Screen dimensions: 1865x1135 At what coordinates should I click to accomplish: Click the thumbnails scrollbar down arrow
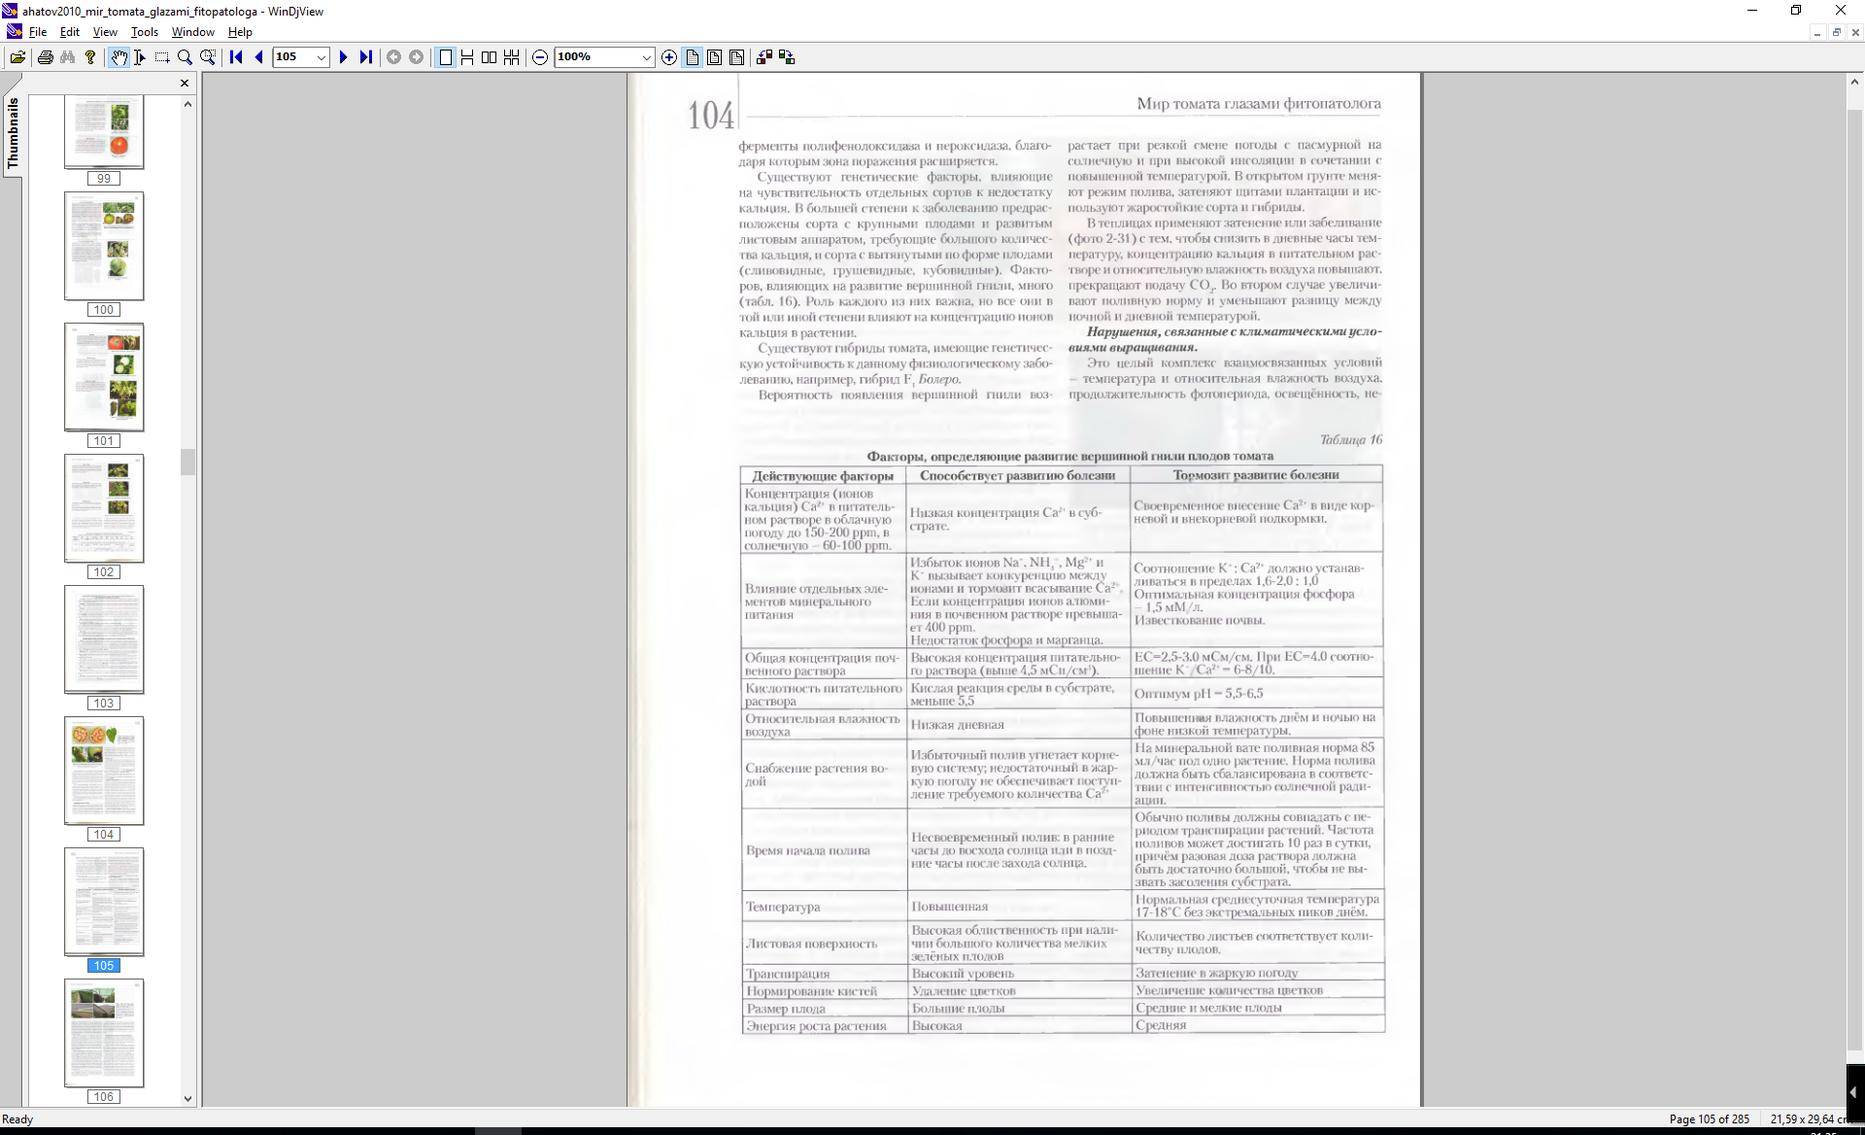(187, 1098)
